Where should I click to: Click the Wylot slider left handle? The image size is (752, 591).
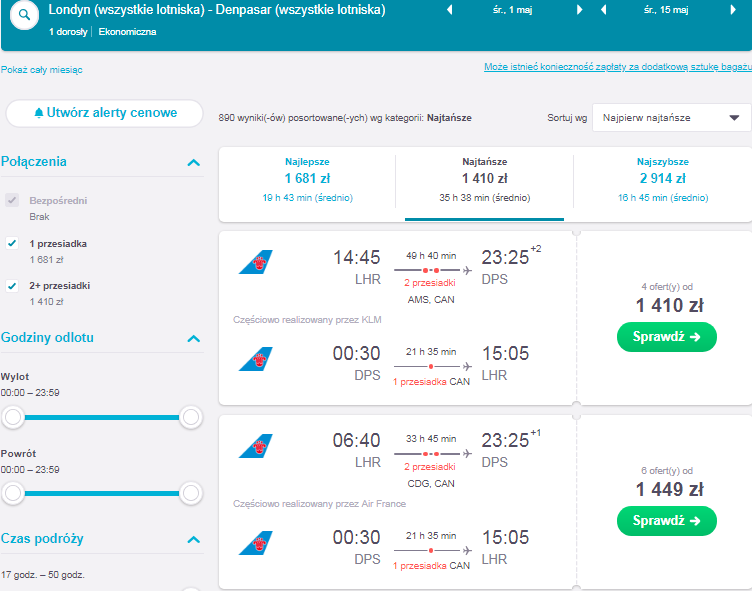13,417
